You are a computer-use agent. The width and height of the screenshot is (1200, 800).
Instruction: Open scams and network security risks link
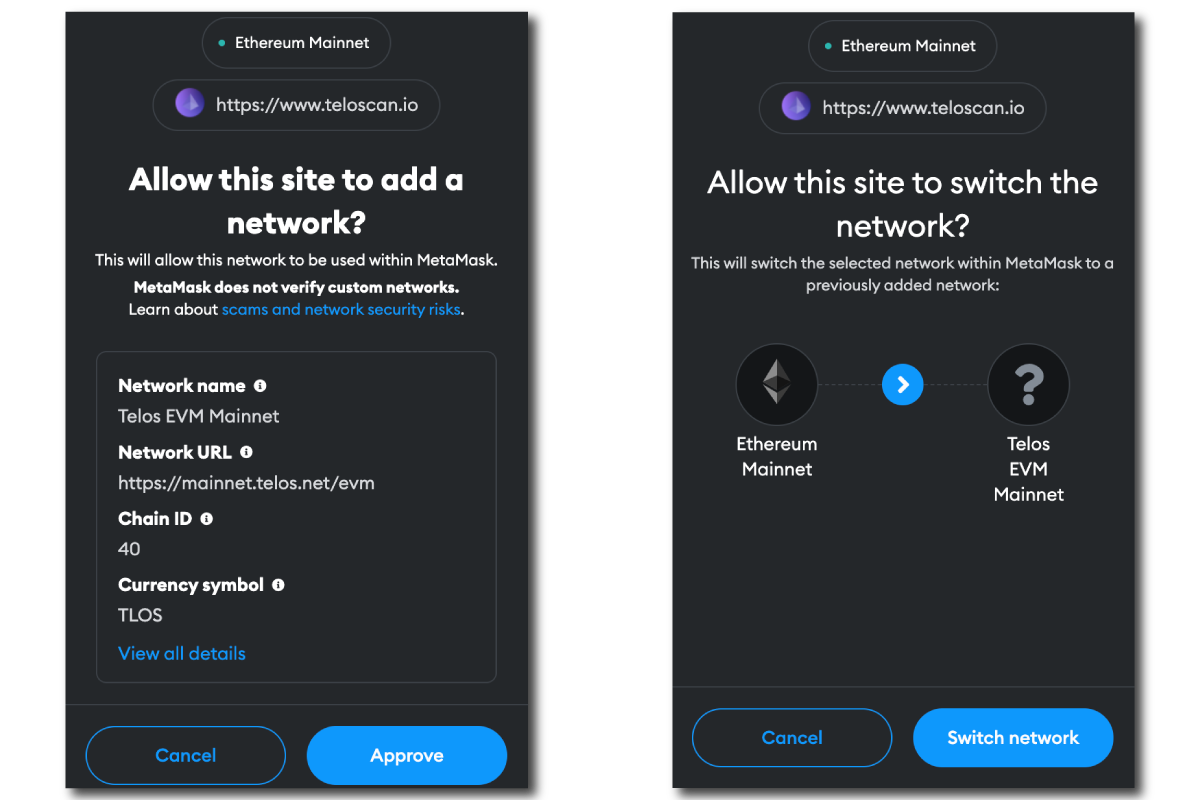click(341, 309)
